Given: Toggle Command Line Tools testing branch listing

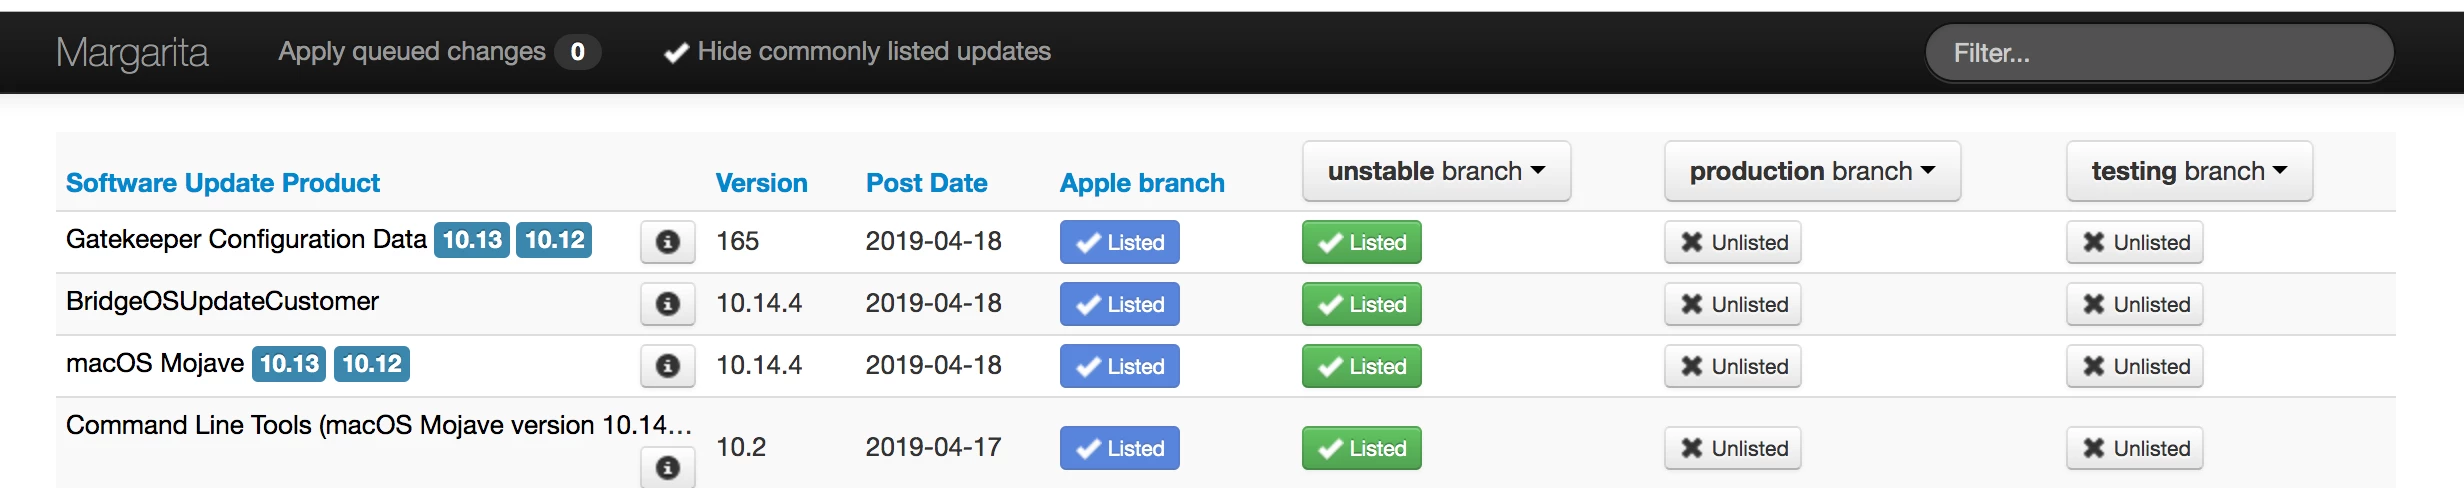Looking at the screenshot, I should click(x=2134, y=448).
